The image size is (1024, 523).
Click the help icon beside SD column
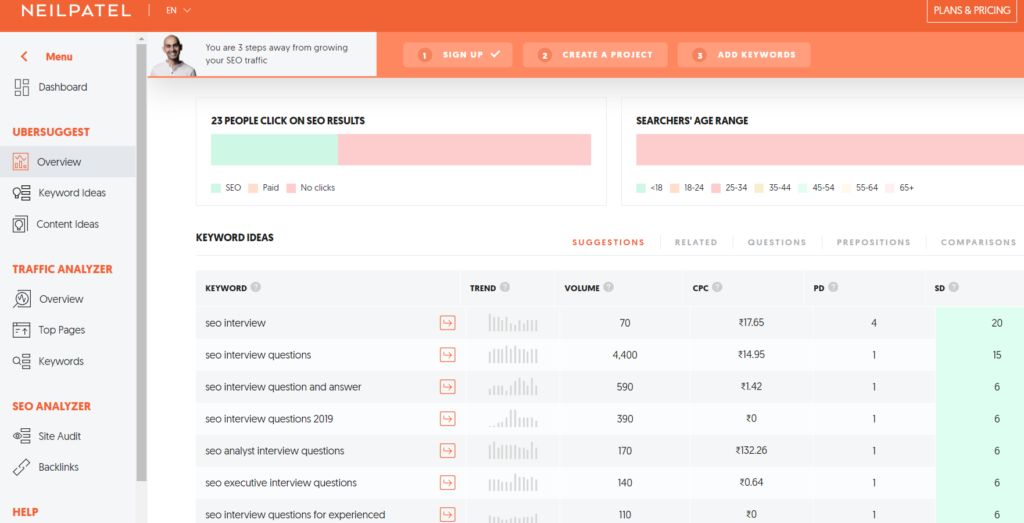tap(953, 287)
